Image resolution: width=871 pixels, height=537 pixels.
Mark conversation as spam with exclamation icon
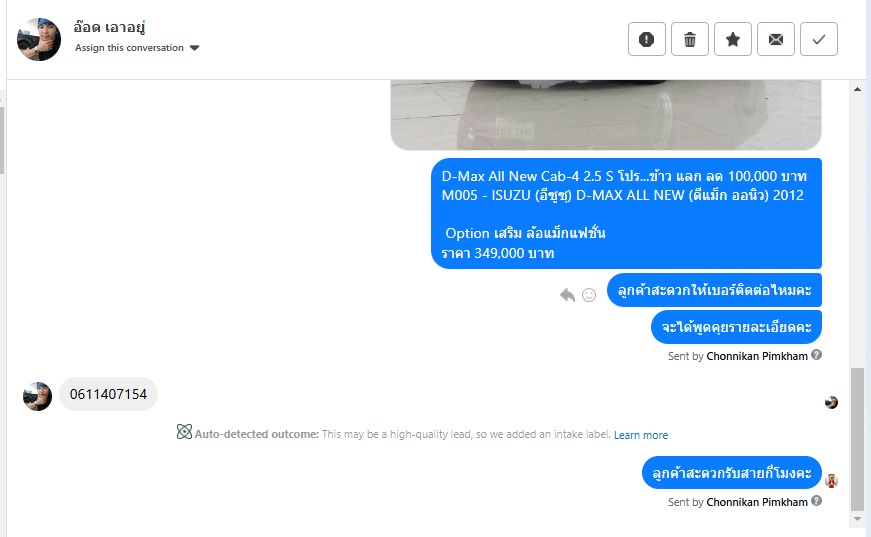(647, 39)
